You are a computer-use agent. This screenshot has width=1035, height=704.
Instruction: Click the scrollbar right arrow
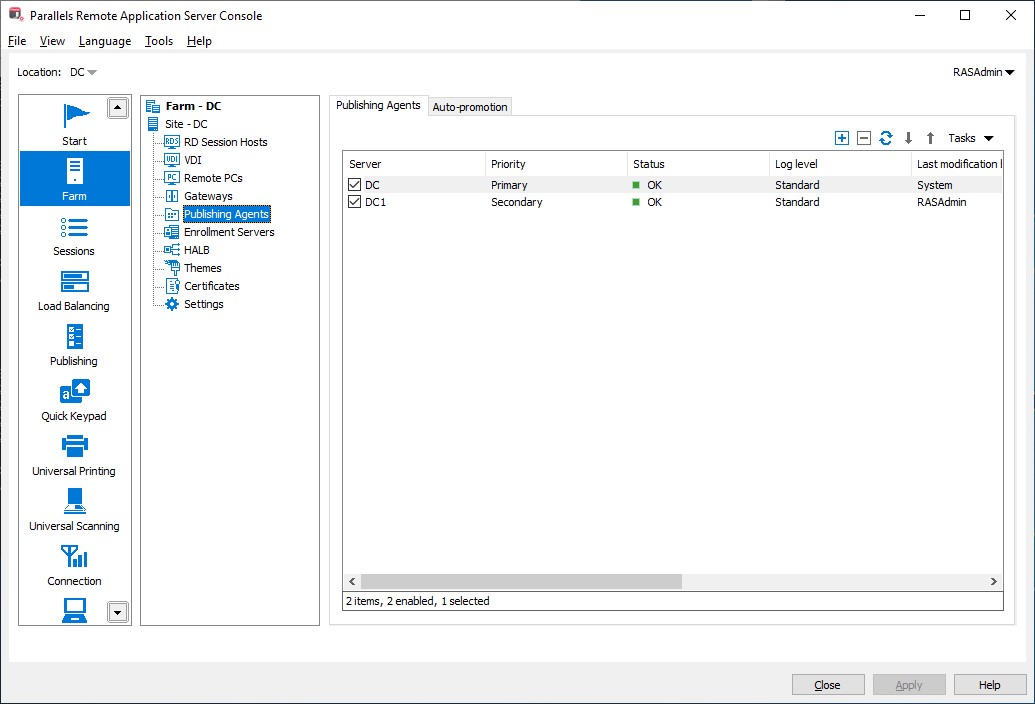click(x=993, y=581)
